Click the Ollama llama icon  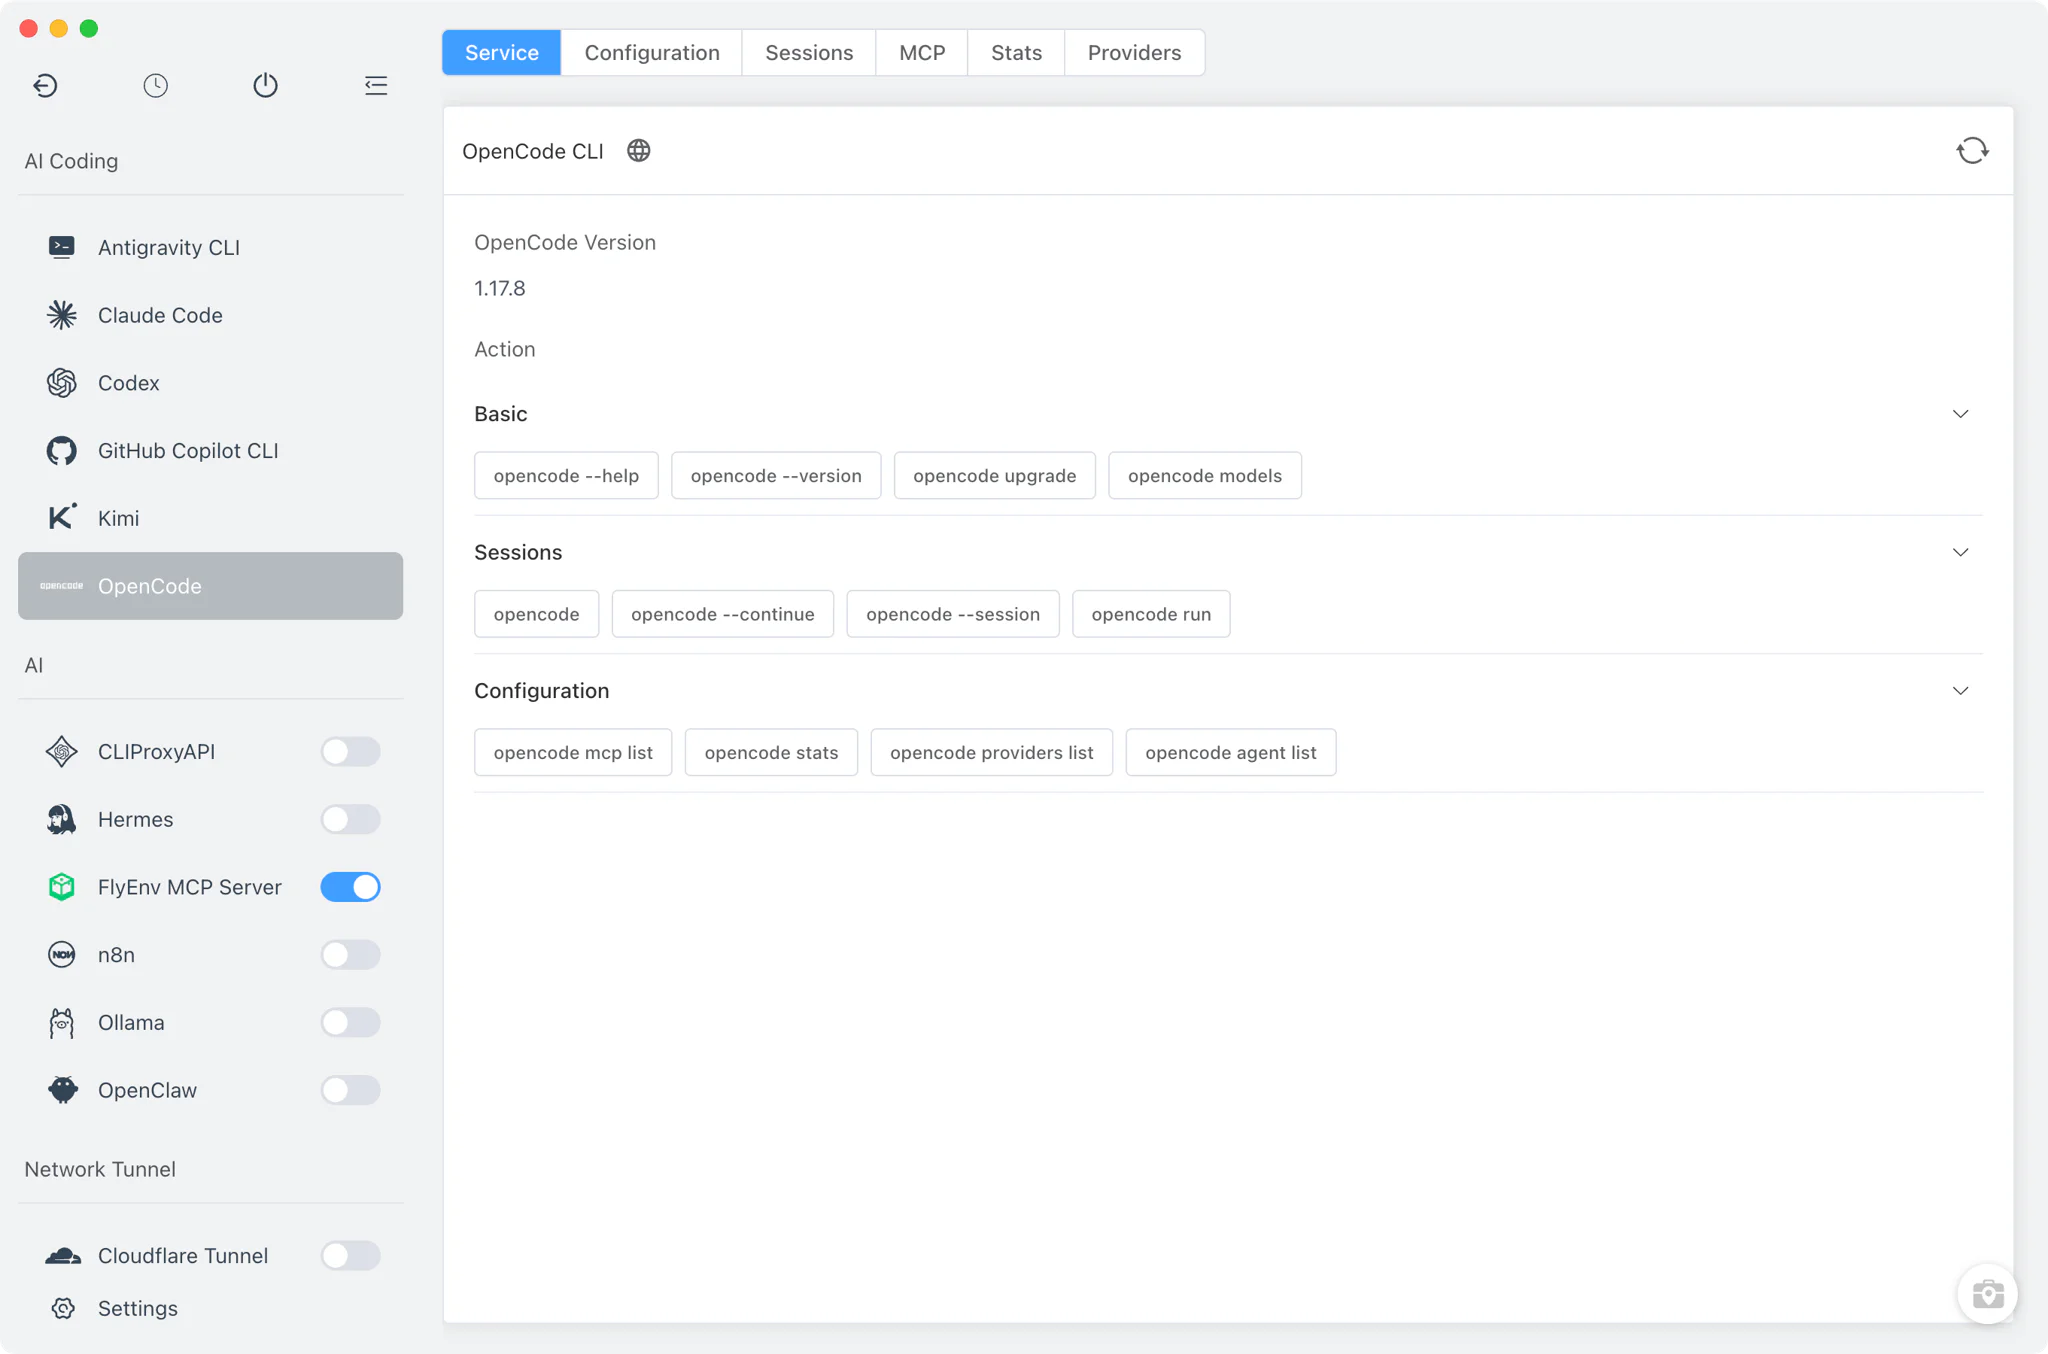click(62, 1023)
